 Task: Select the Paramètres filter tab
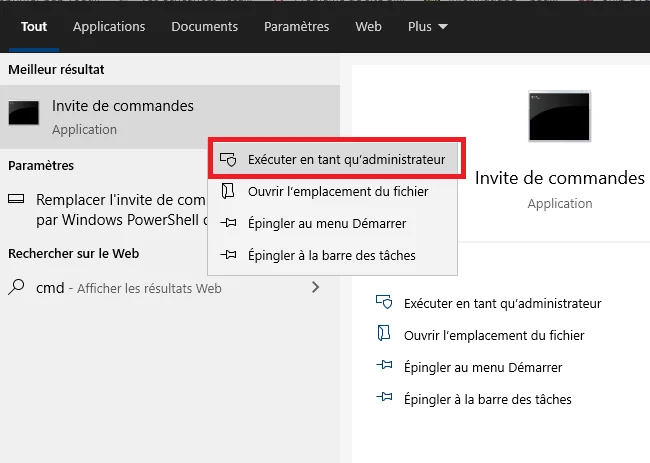click(297, 26)
